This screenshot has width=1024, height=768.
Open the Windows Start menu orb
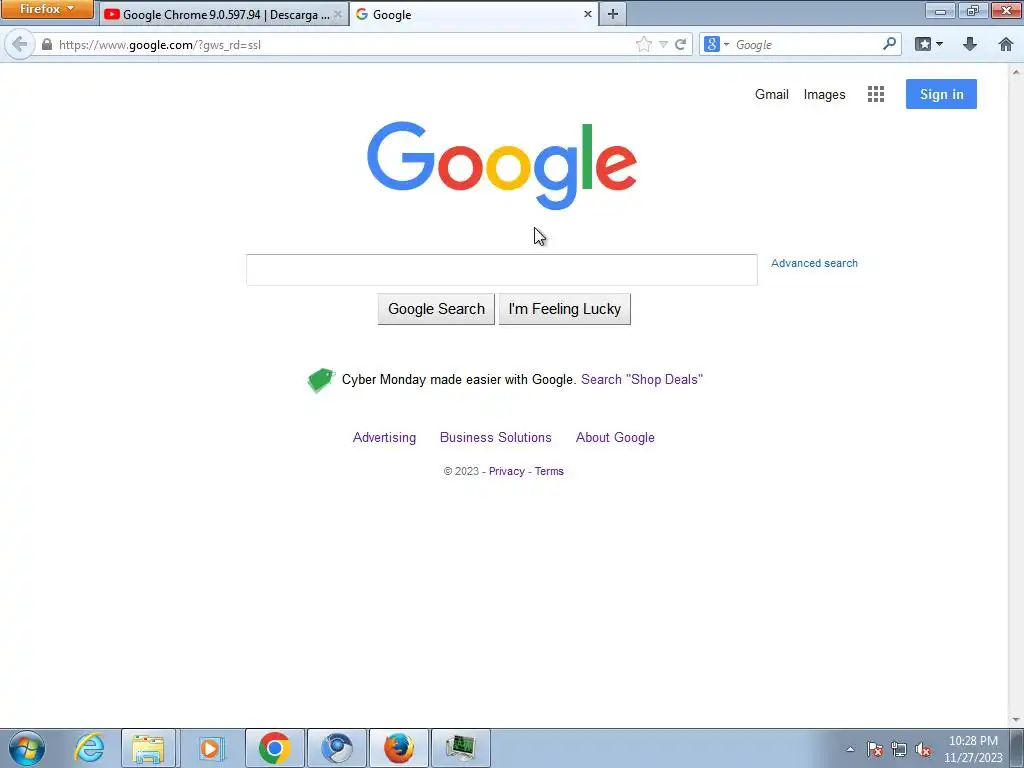click(x=27, y=748)
